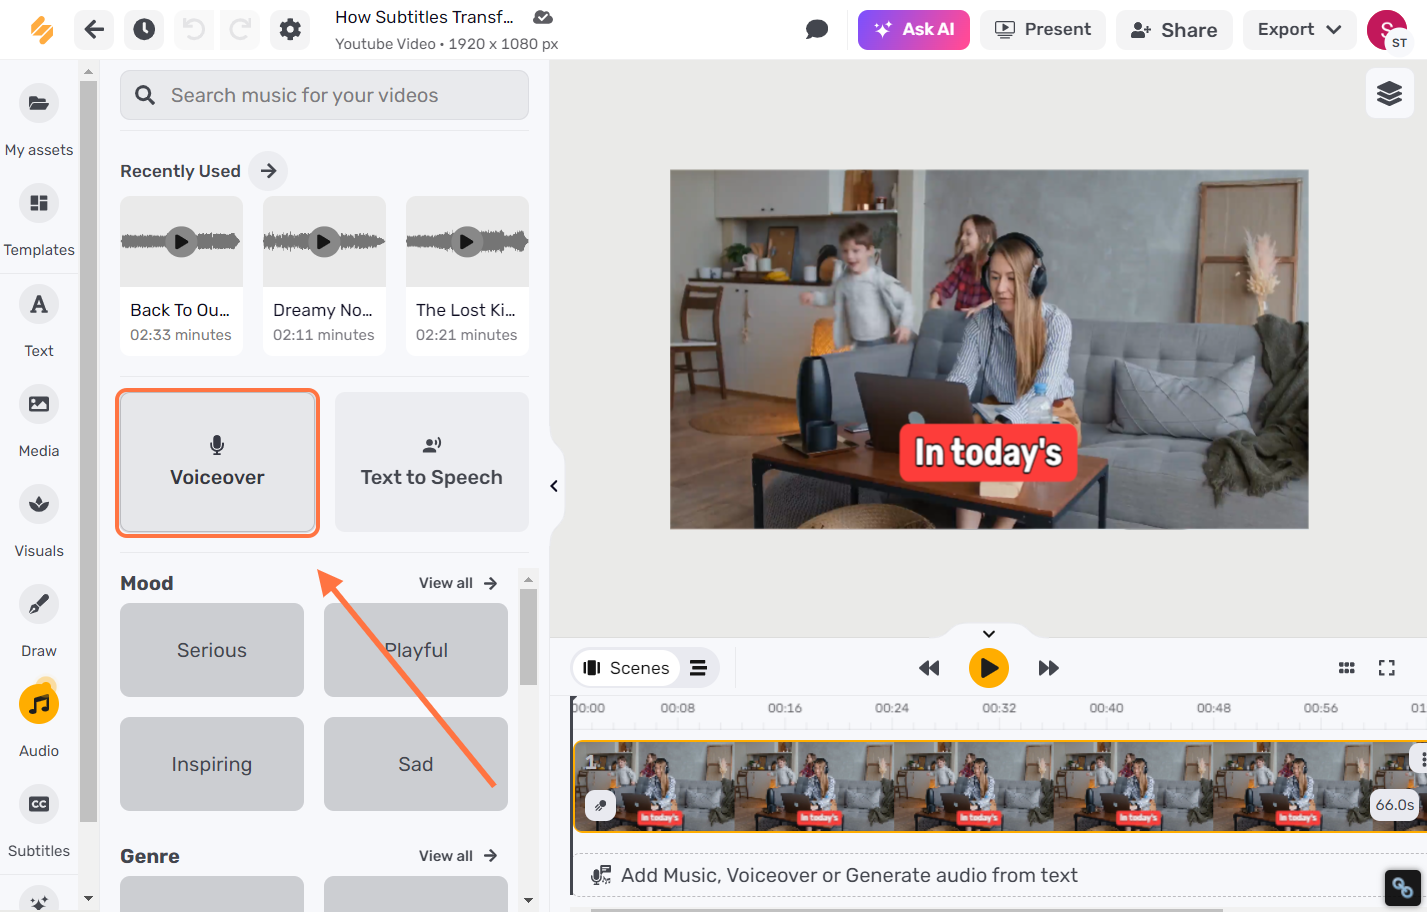Image resolution: width=1427 pixels, height=912 pixels.
Task: Switch to Scenes view
Action: pos(626,668)
